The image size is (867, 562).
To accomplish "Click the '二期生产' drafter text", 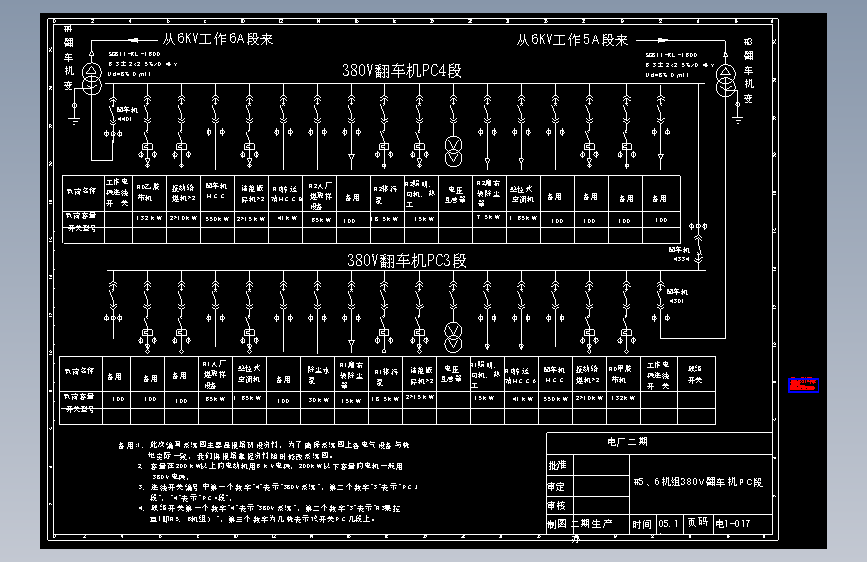I will click(x=592, y=524).
